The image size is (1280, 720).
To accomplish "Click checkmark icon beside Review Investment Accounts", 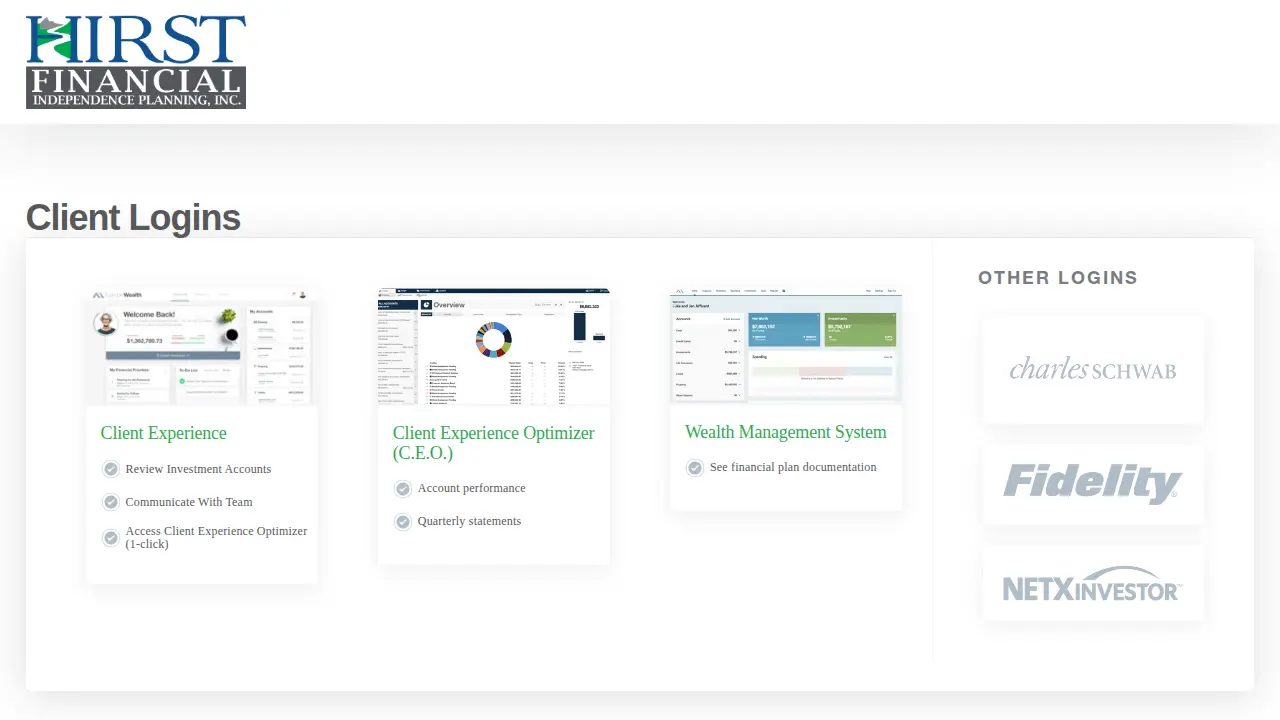I will click(x=111, y=469).
